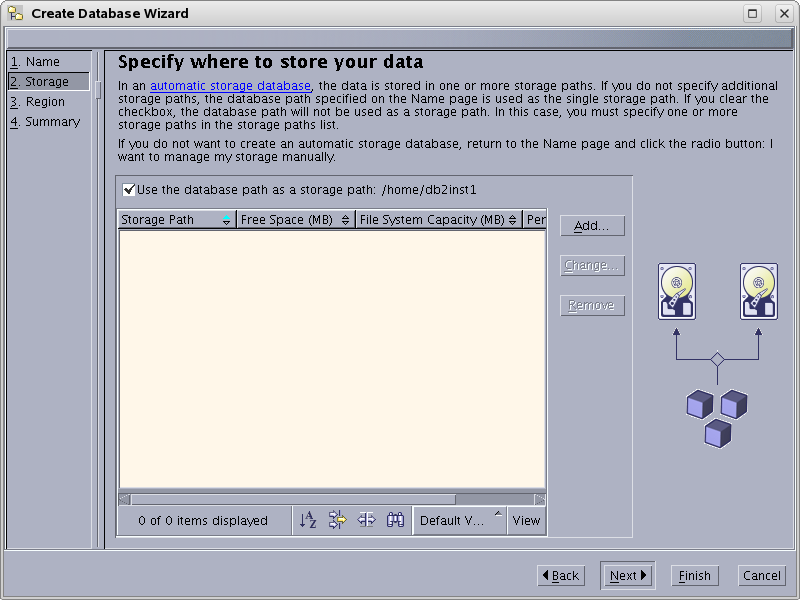
Task: Sort by File System Capacity (MB) arrows
Action: coord(513,220)
